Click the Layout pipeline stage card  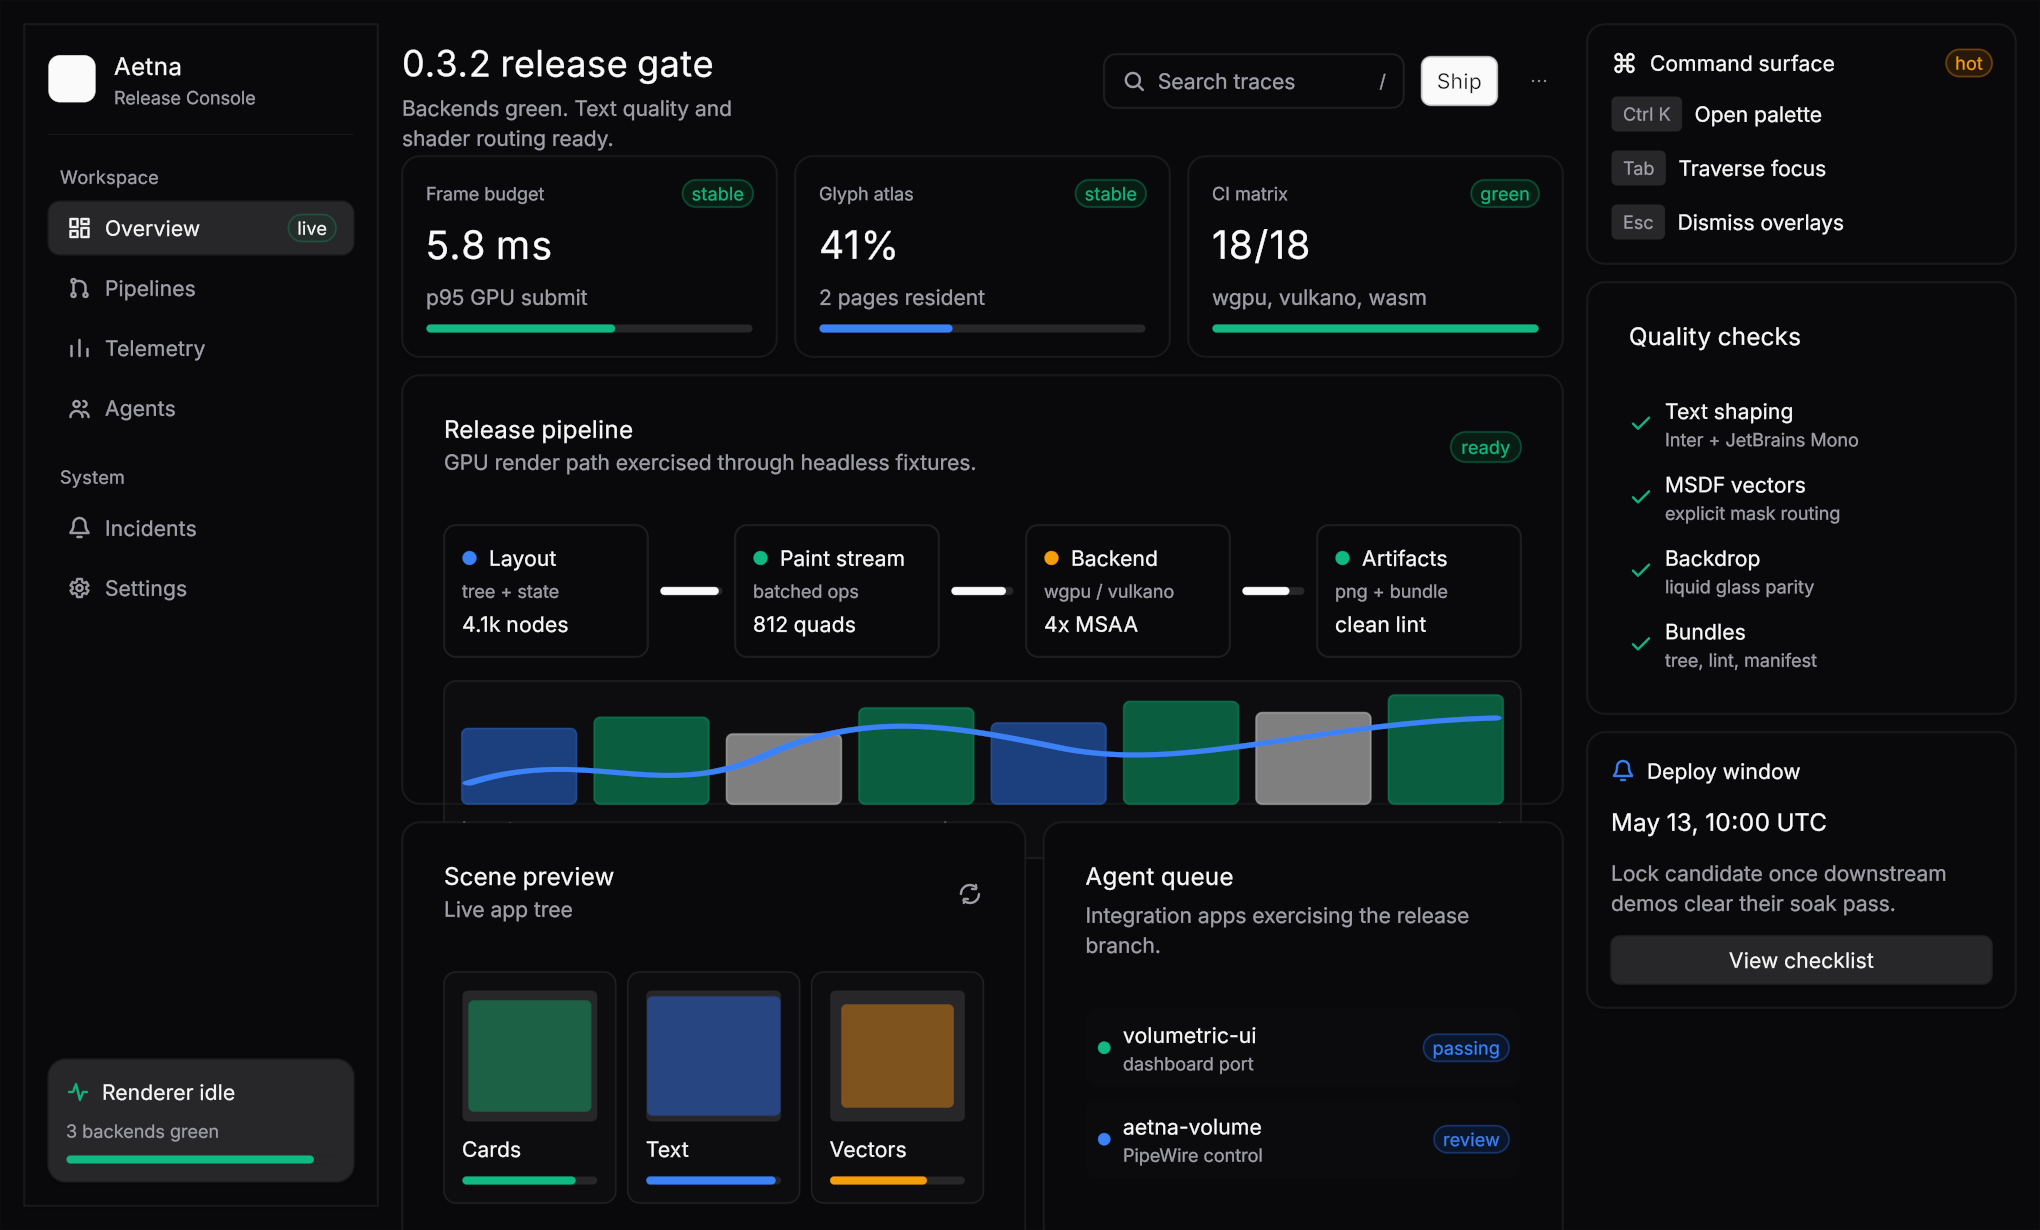(546, 591)
